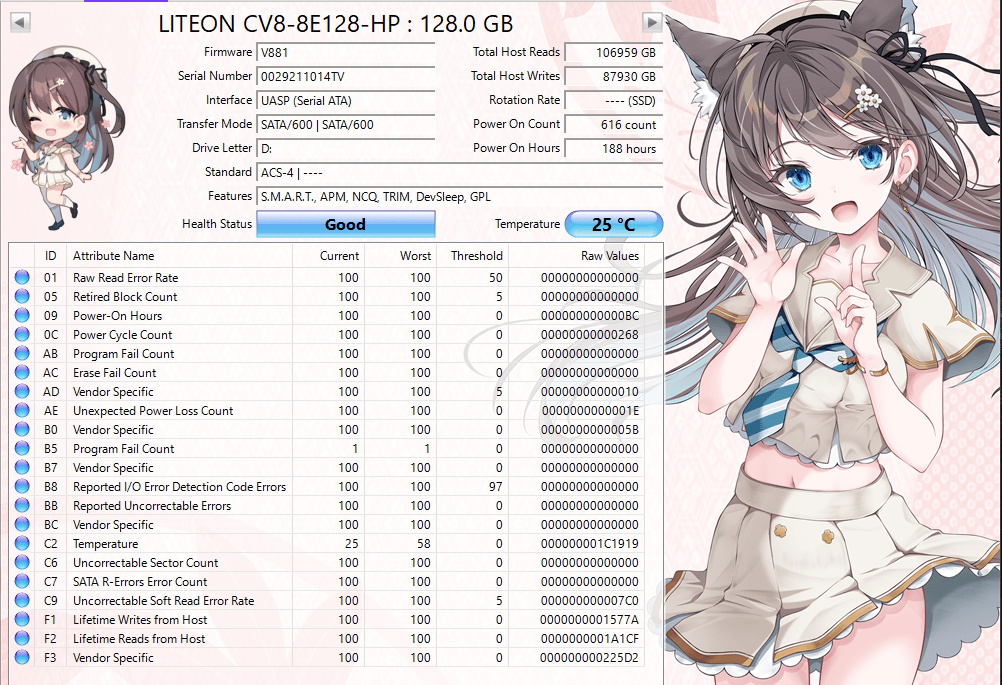Screen dimensions: 1002x685
Task: Click status icon for Power Cycle Count
Action: (22, 334)
